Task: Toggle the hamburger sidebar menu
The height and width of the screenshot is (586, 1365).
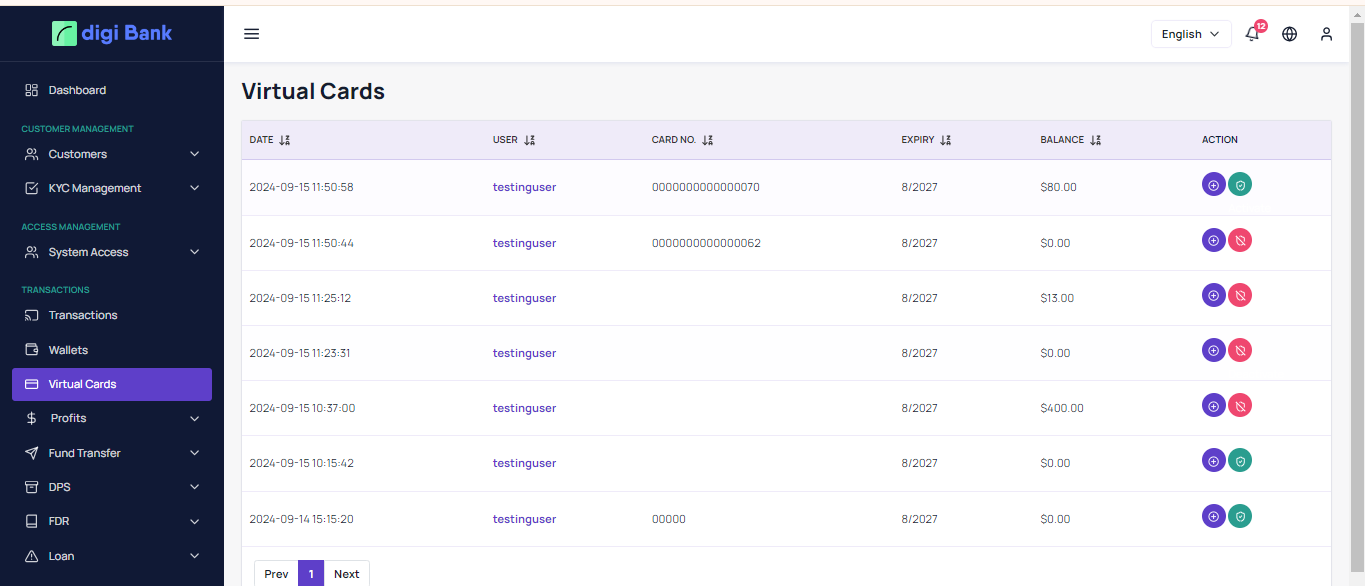Action: tap(252, 34)
